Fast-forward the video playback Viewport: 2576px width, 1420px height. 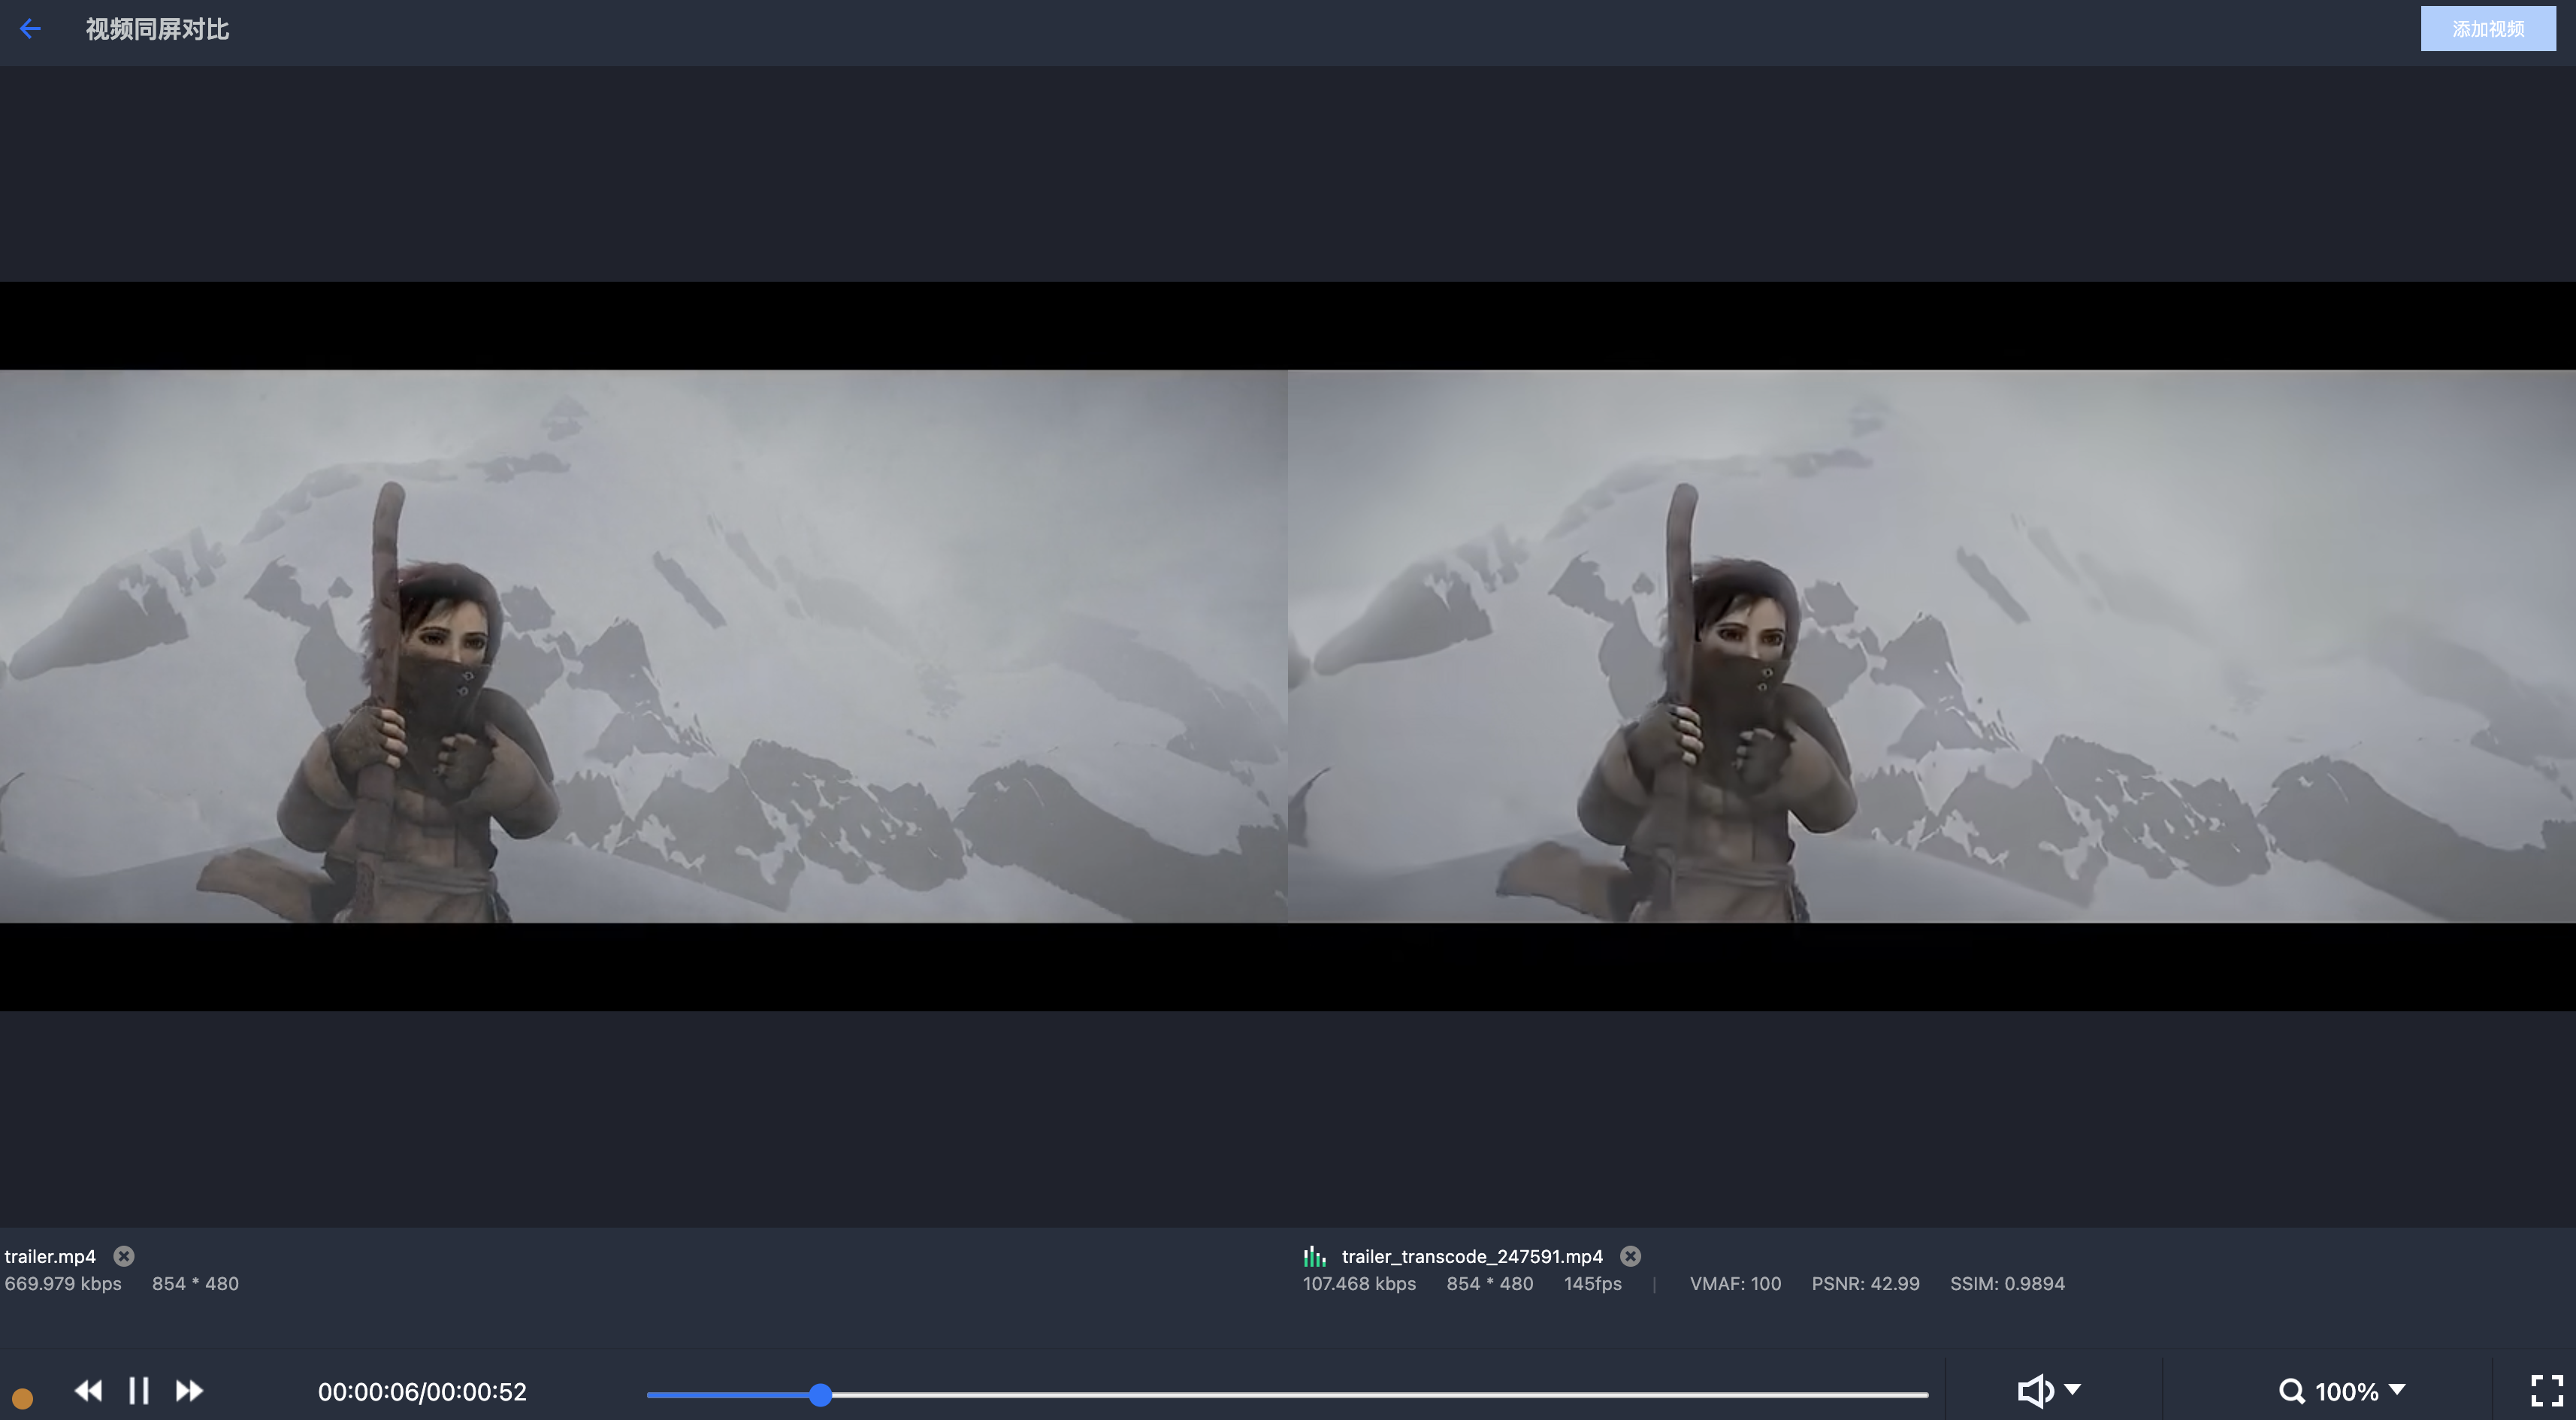pos(189,1391)
